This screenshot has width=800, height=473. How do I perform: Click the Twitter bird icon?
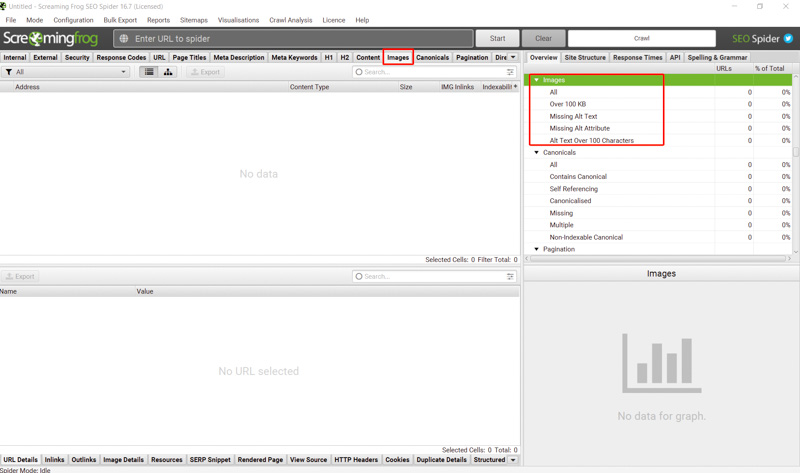pos(788,39)
